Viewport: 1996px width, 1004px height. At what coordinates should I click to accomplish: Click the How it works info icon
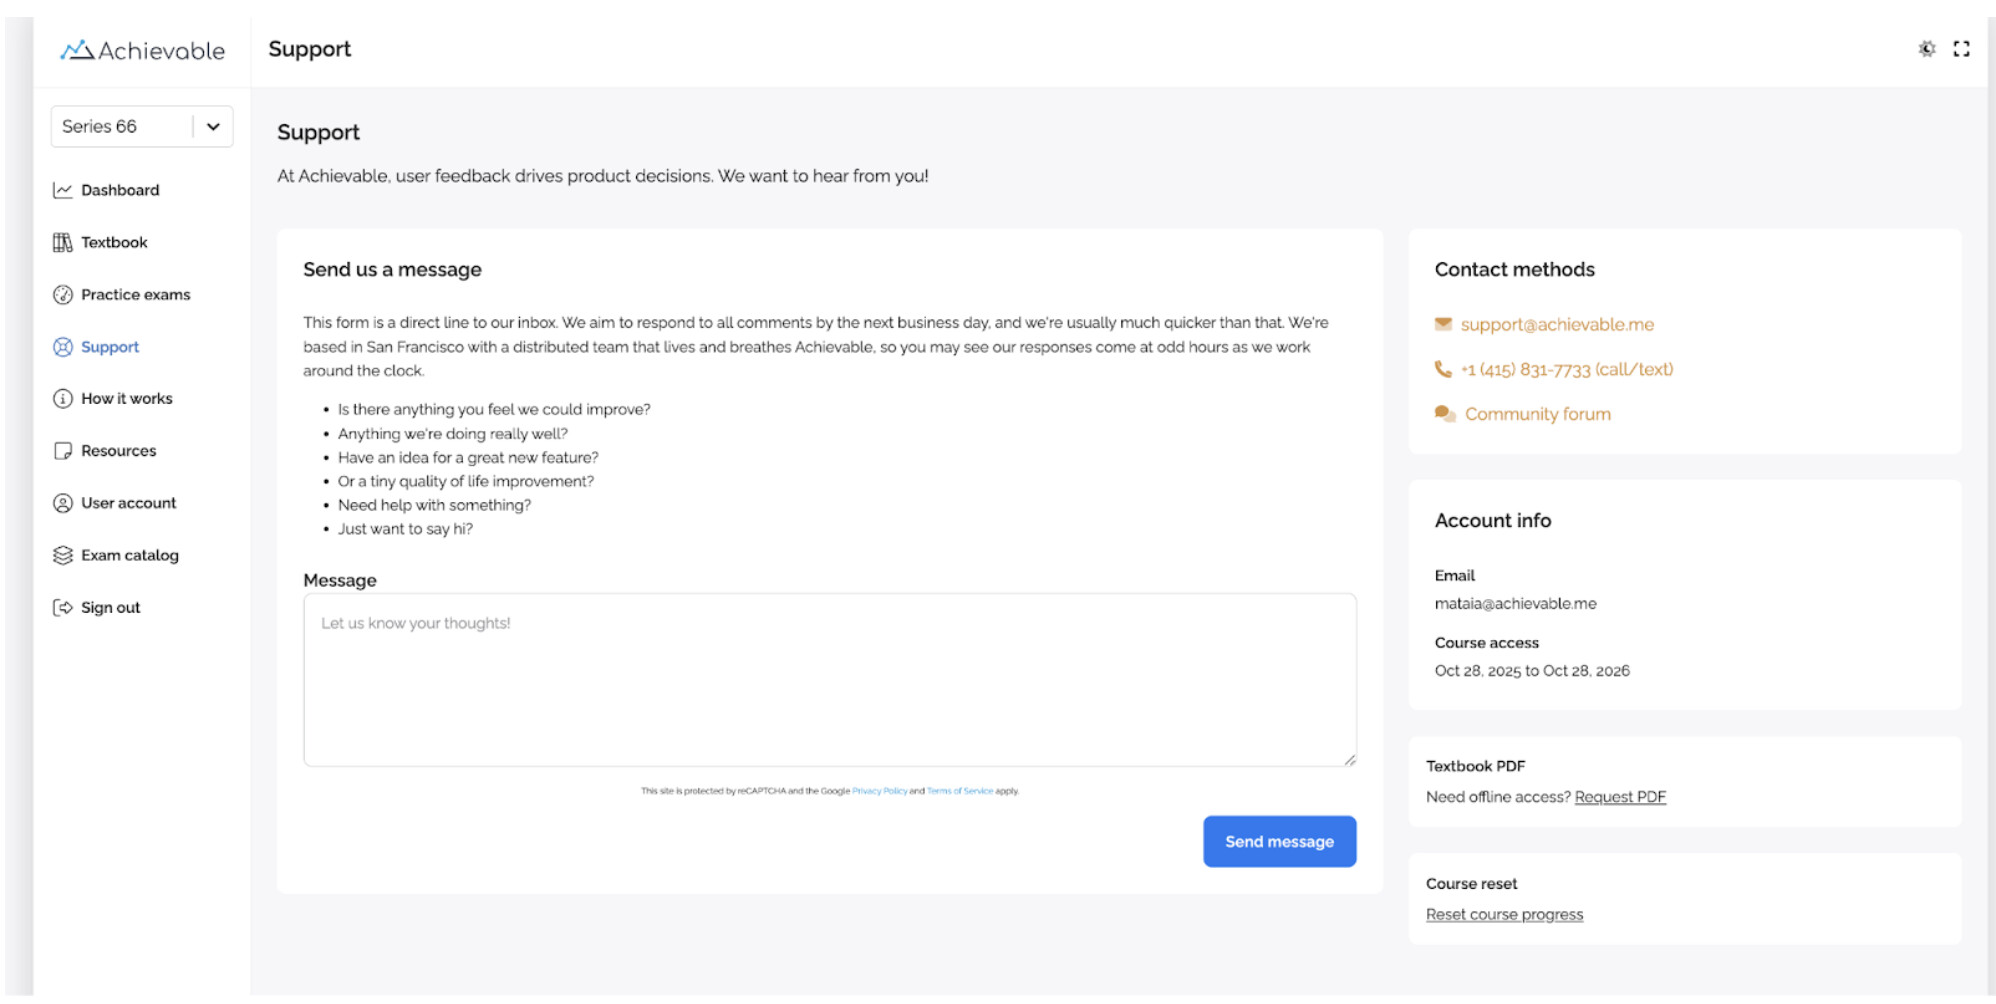coord(63,399)
